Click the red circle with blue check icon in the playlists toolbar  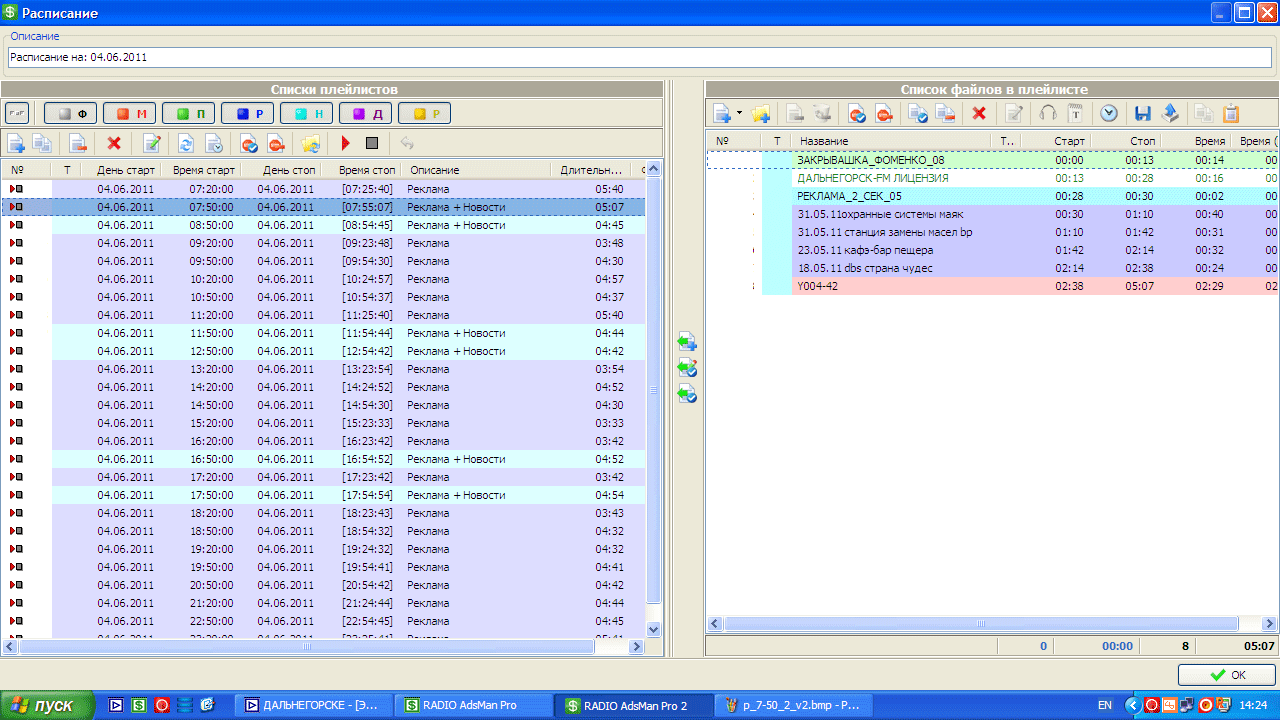coord(250,143)
